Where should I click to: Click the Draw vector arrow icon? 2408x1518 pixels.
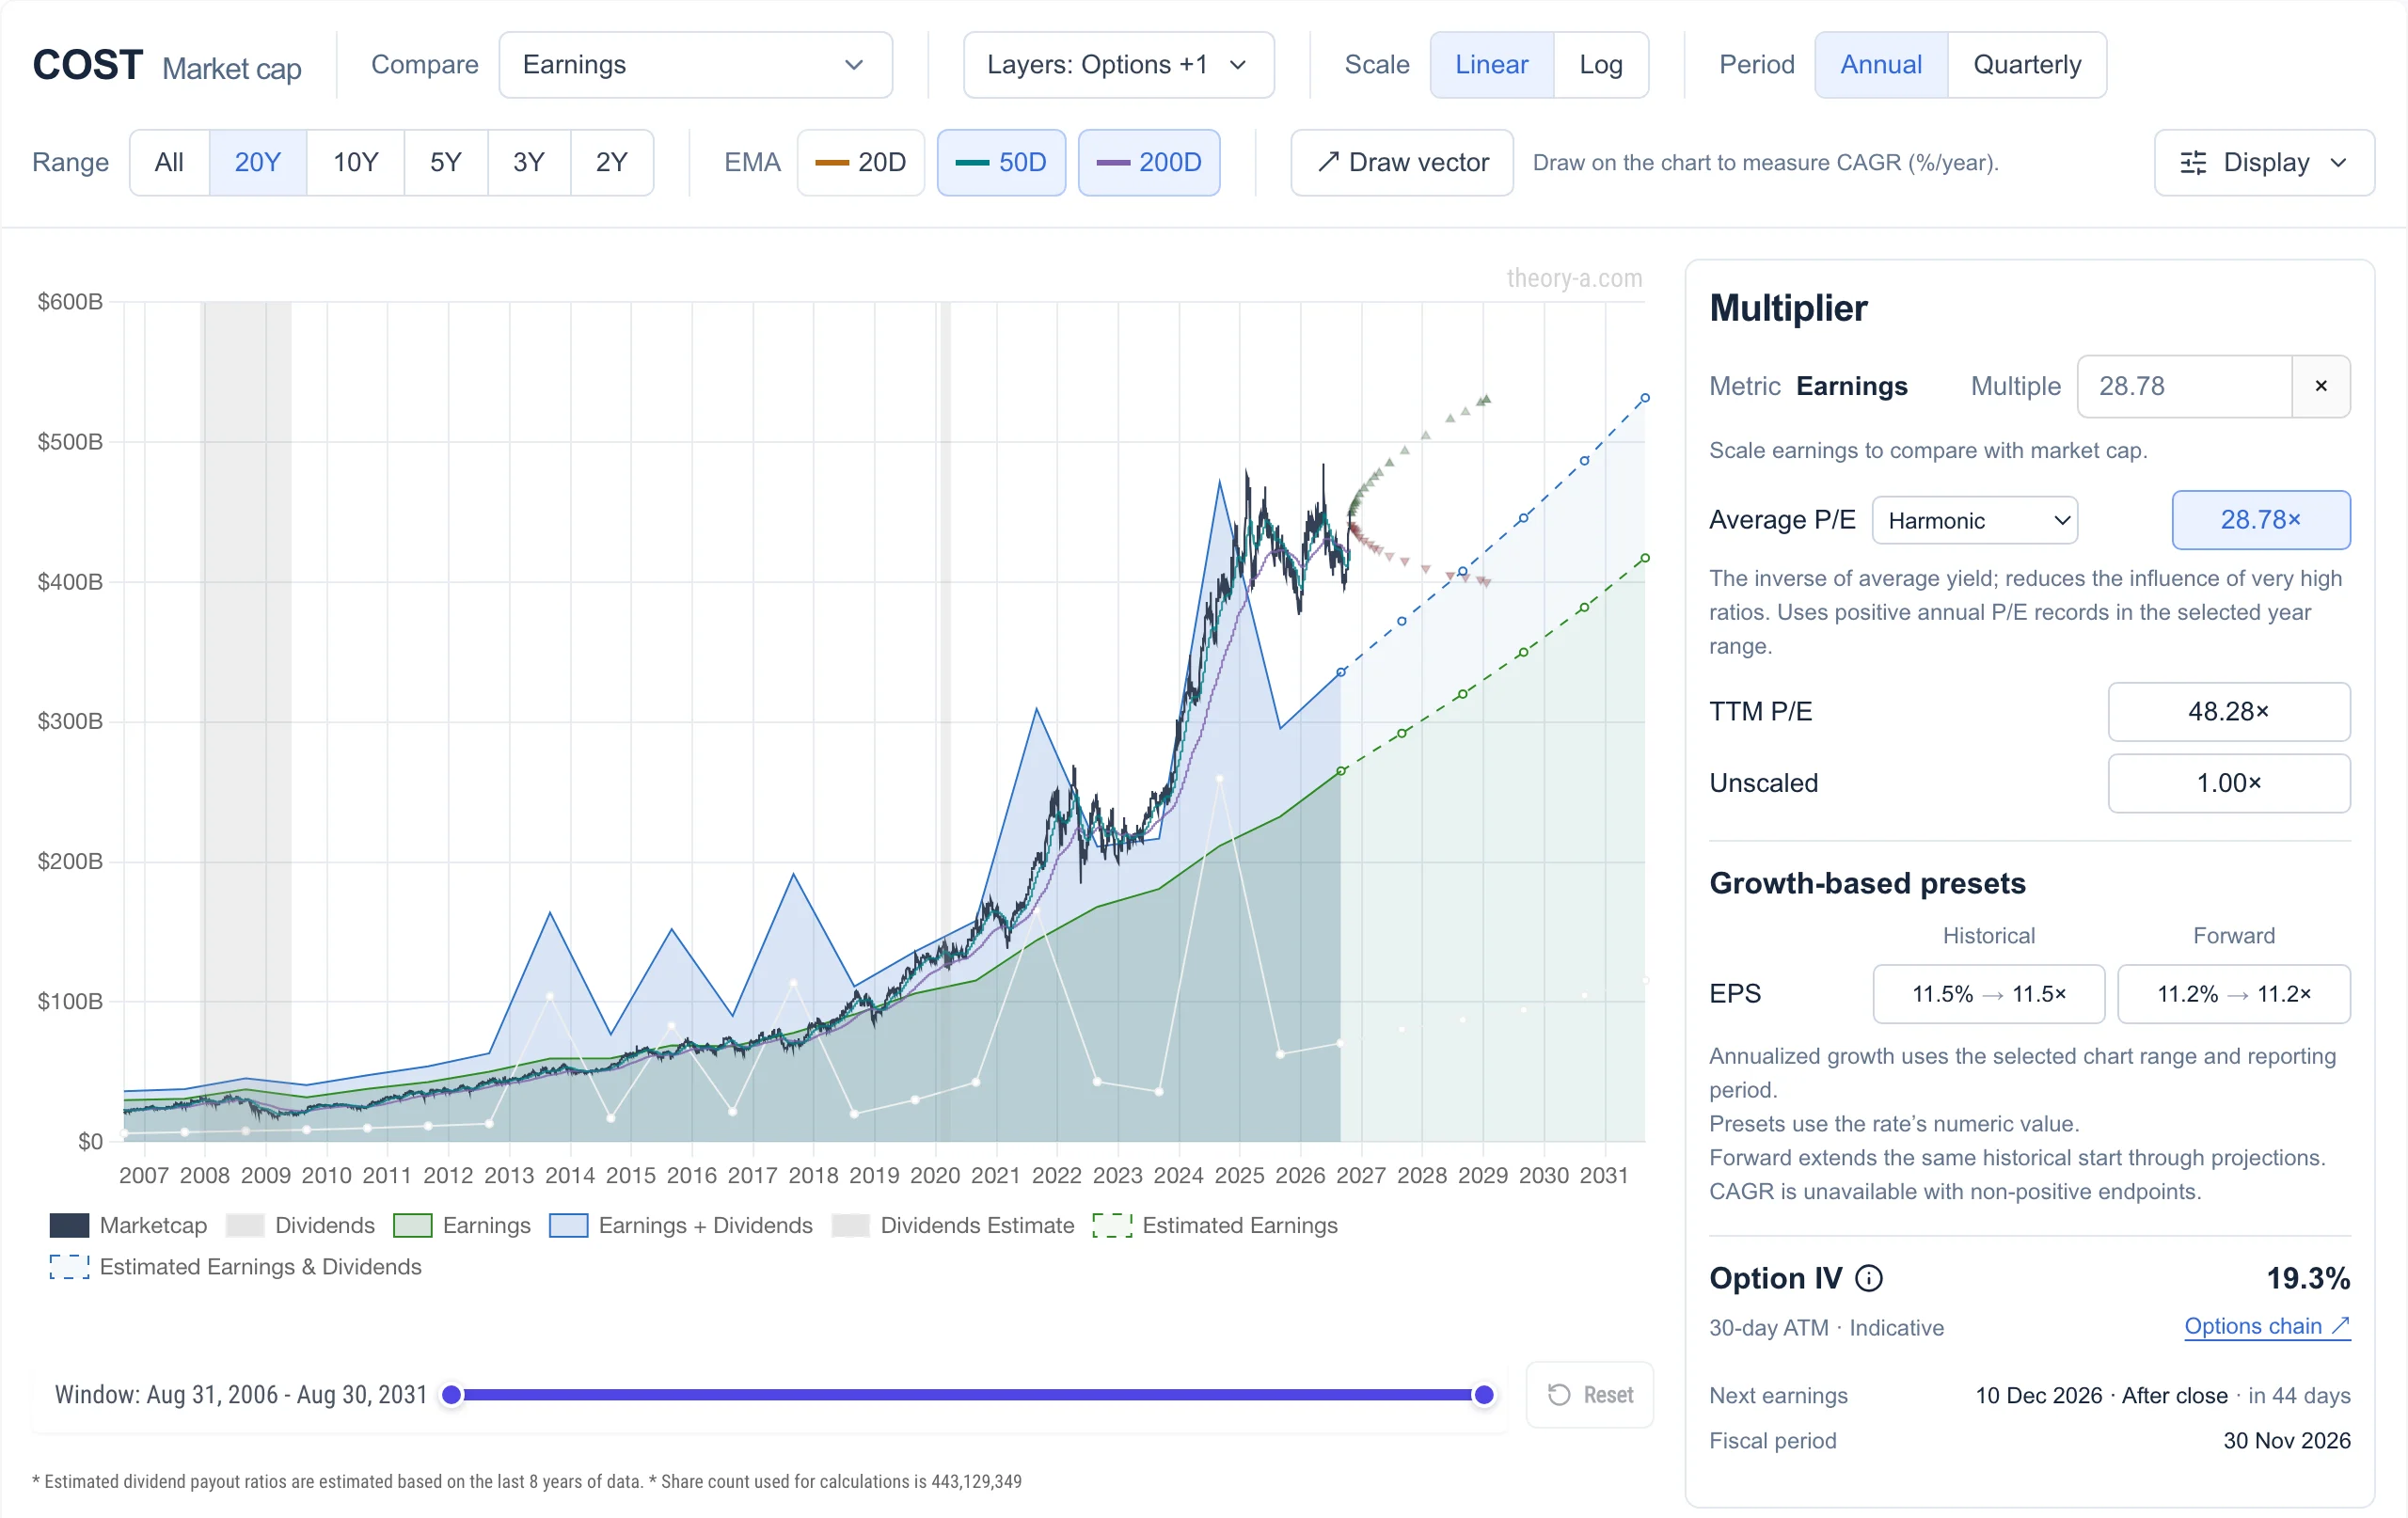(1327, 162)
